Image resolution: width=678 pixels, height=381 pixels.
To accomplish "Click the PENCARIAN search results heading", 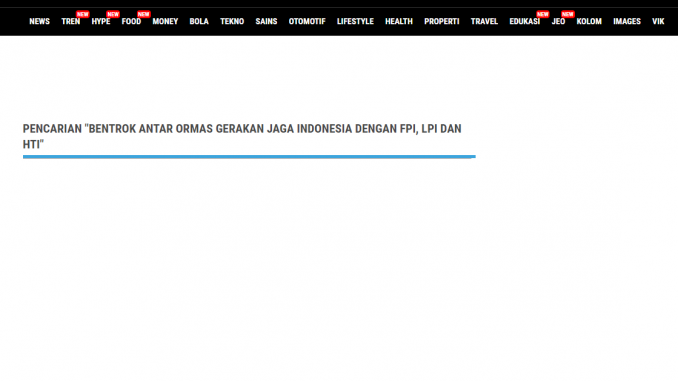I will tap(242, 136).
